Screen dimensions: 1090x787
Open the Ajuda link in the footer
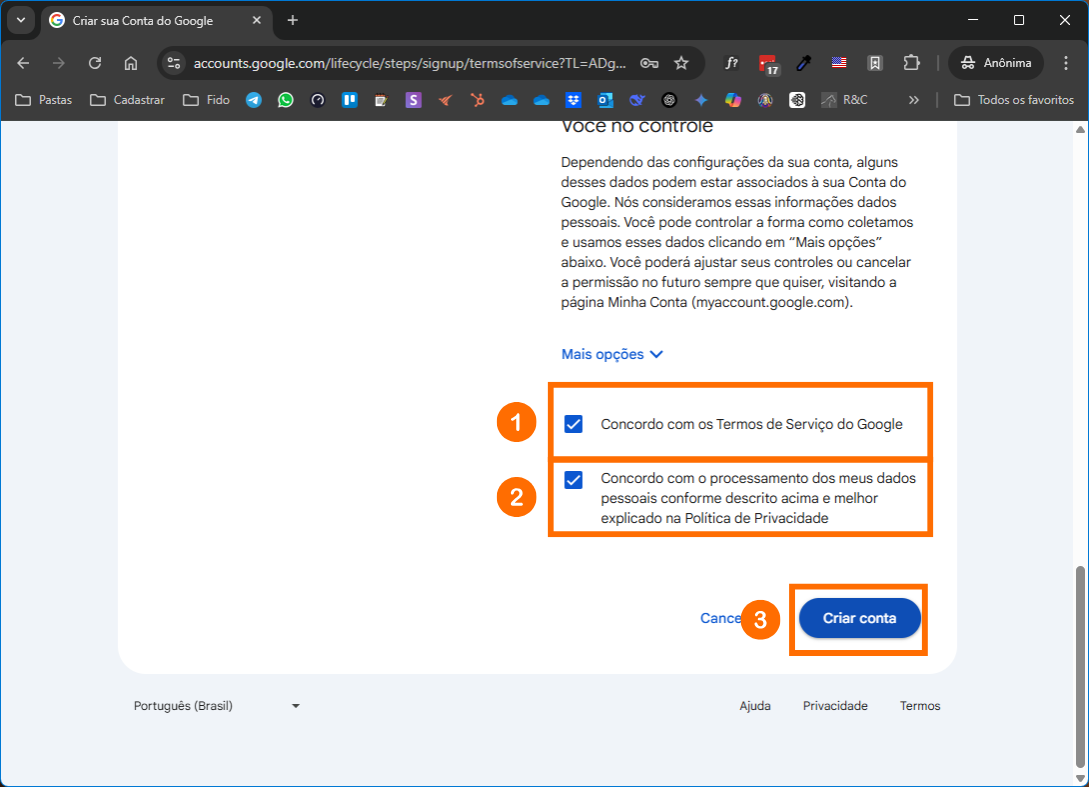[755, 706]
